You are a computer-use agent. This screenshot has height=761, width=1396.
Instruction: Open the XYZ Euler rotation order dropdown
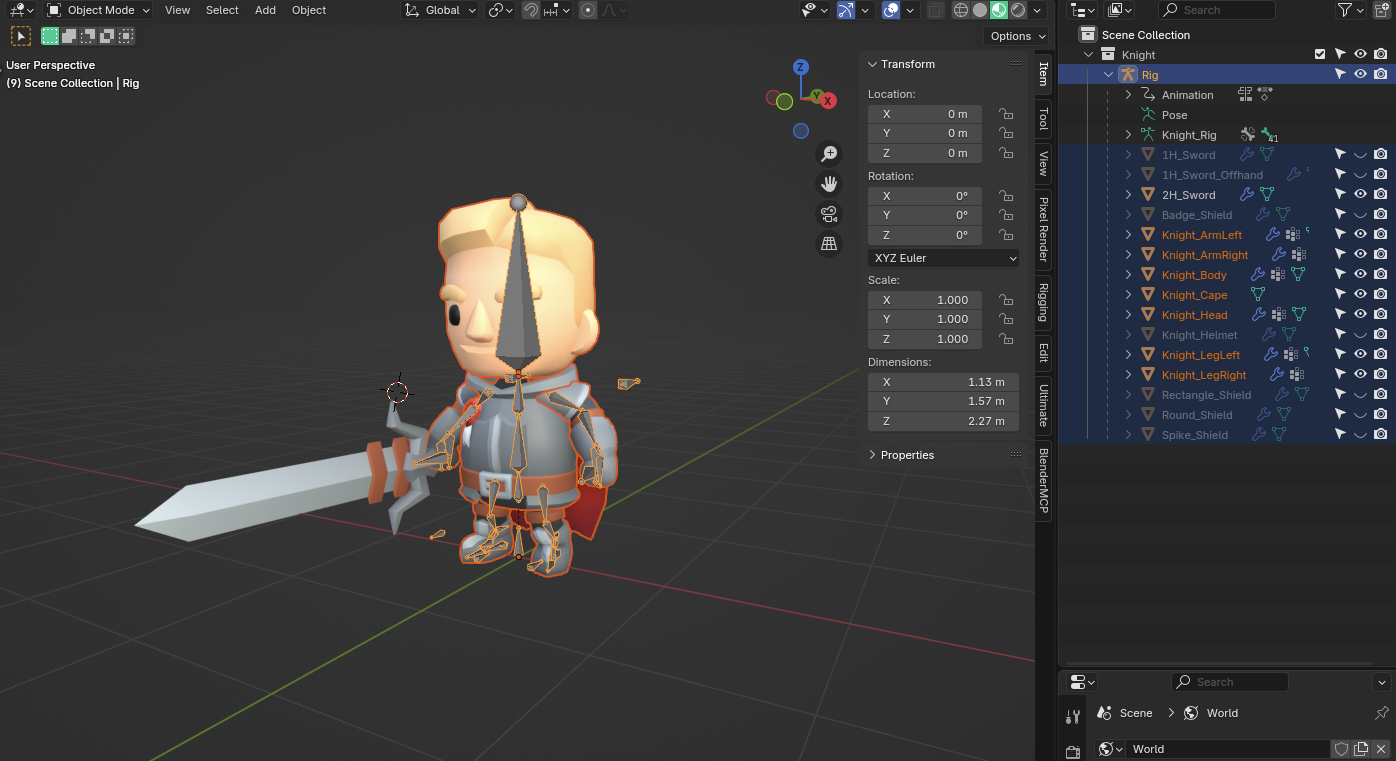tap(943, 258)
